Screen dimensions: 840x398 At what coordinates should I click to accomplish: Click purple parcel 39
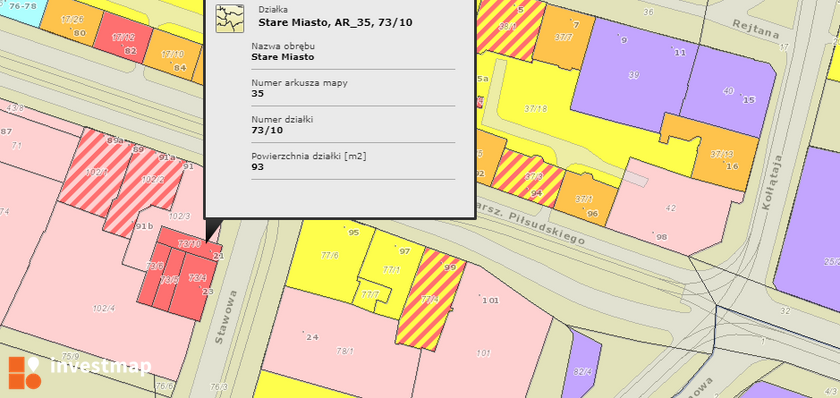pyautogui.click(x=634, y=76)
